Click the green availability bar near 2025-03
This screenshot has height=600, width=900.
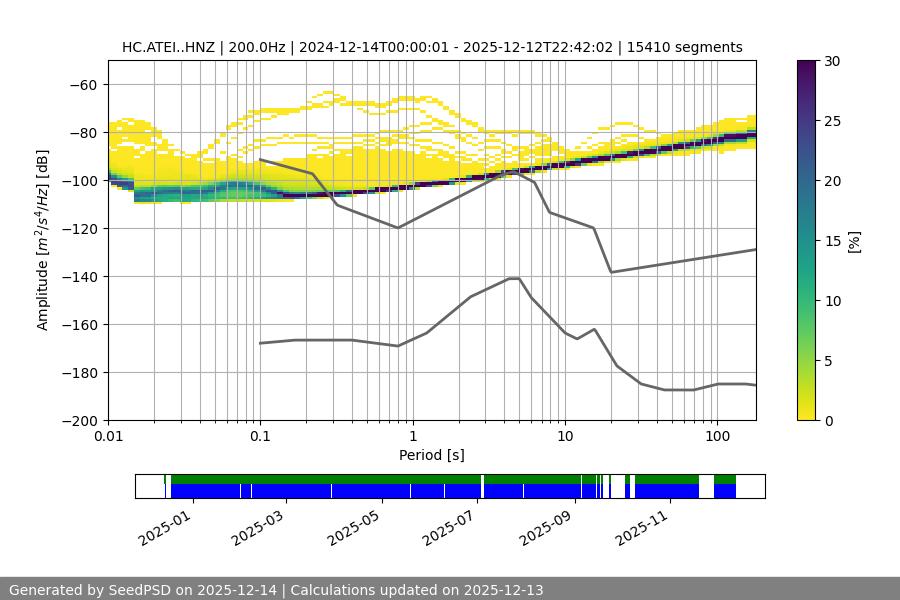pyautogui.click(x=286, y=479)
